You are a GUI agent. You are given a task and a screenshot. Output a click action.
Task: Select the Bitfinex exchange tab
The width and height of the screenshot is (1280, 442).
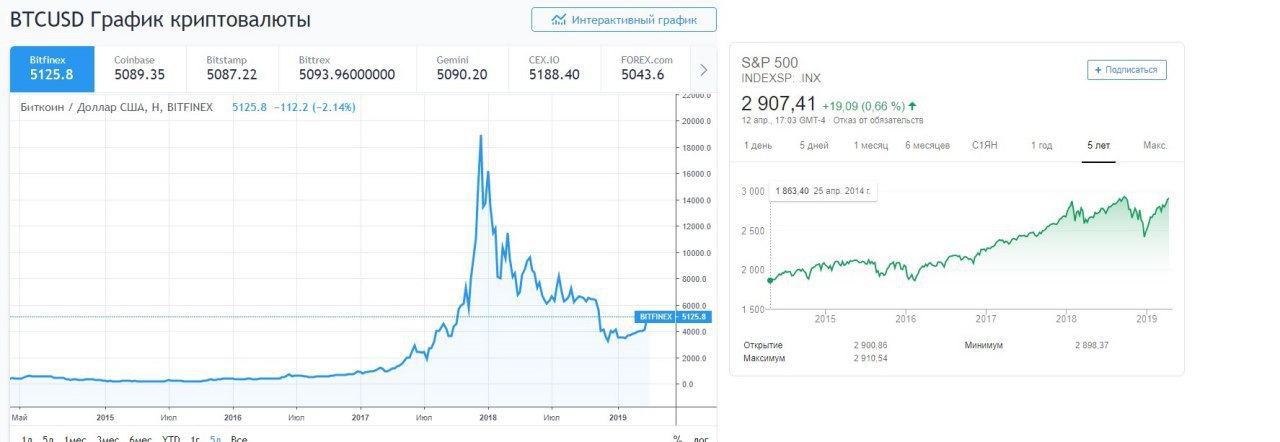click(x=52, y=68)
